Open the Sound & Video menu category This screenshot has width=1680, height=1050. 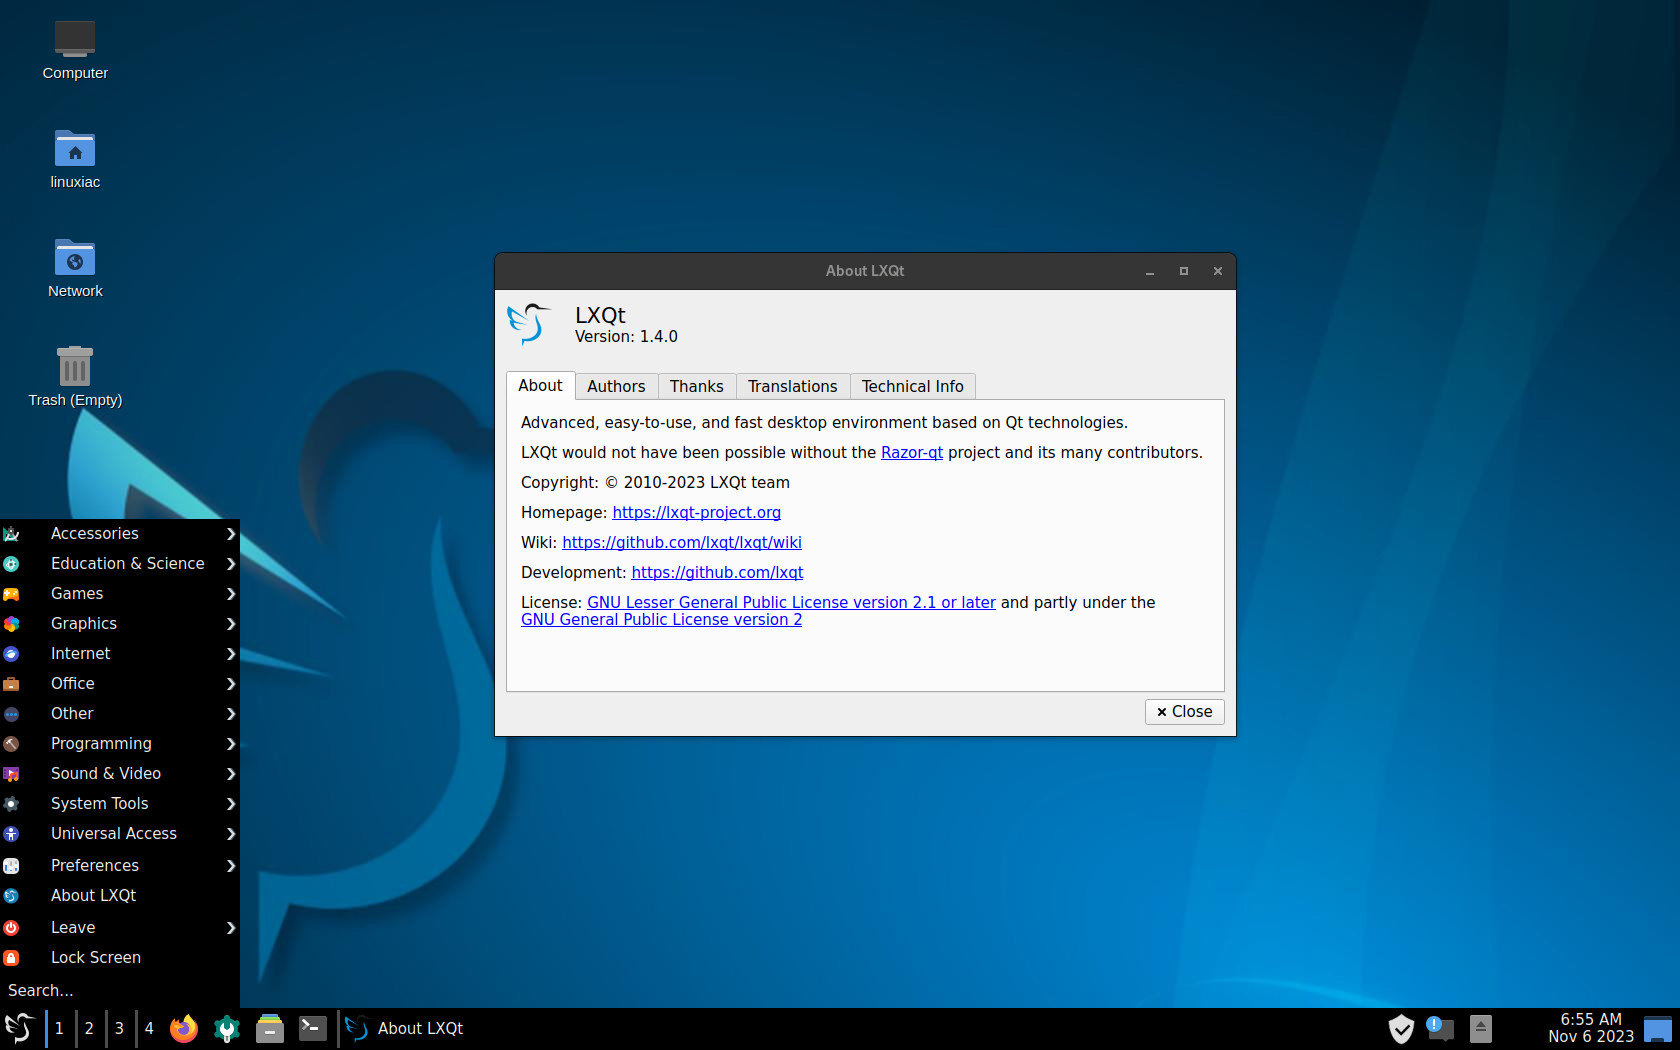[x=120, y=774]
